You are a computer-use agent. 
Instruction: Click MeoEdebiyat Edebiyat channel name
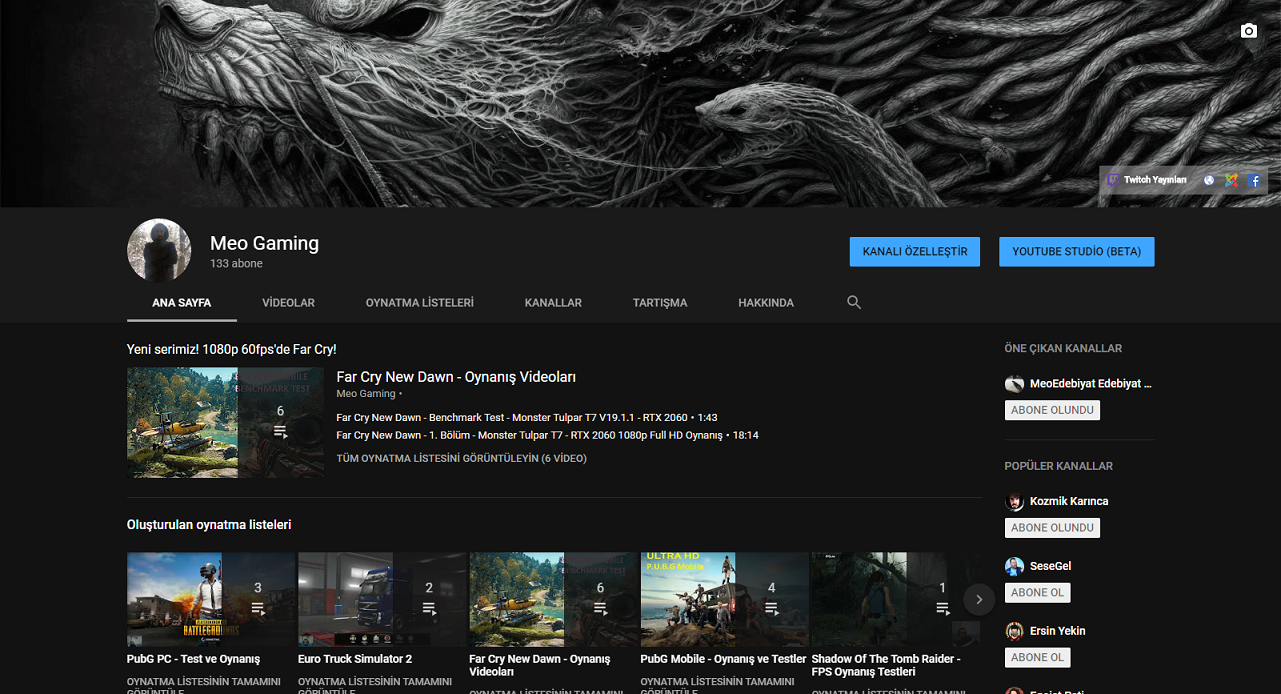pos(1091,384)
